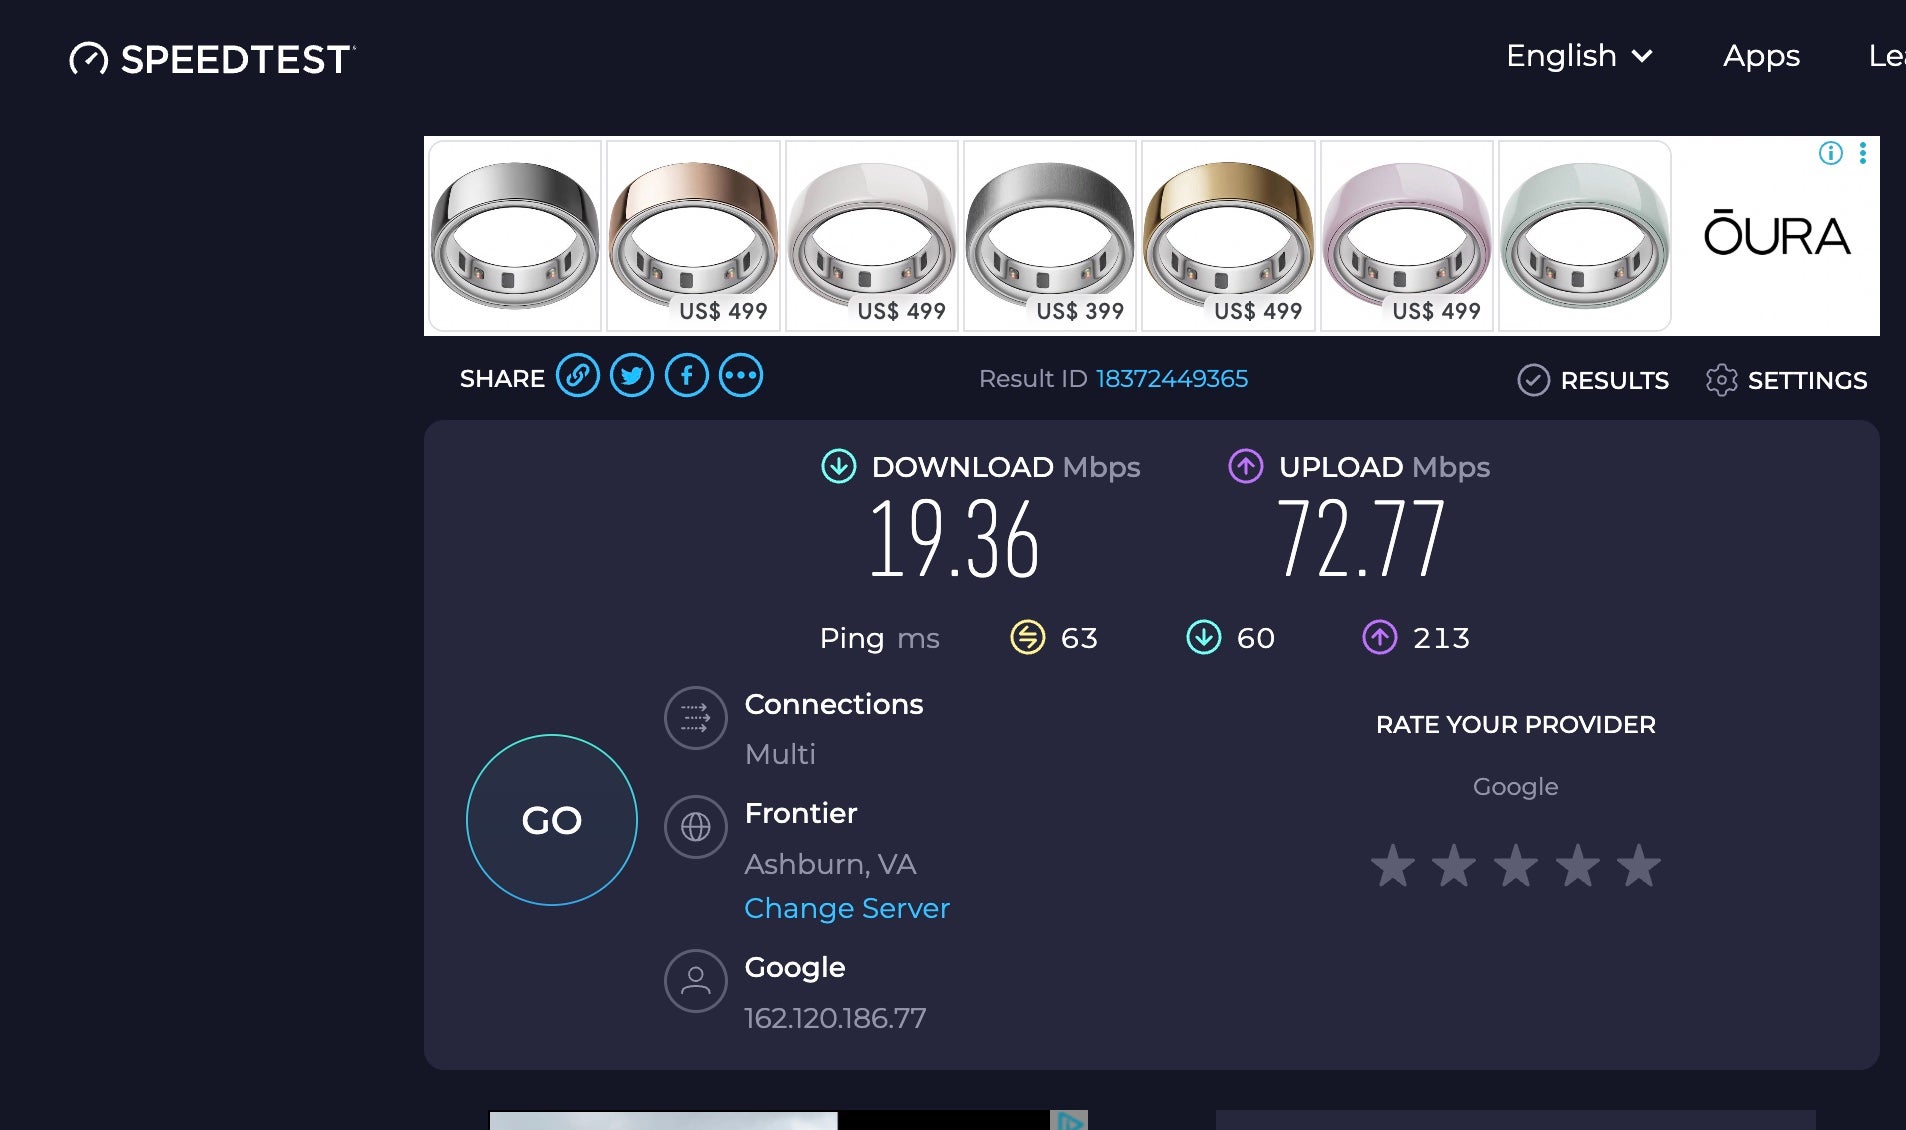Click the Connections multi-arrows icon
Screen dimensions: 1906x1130
coord(695,718)
